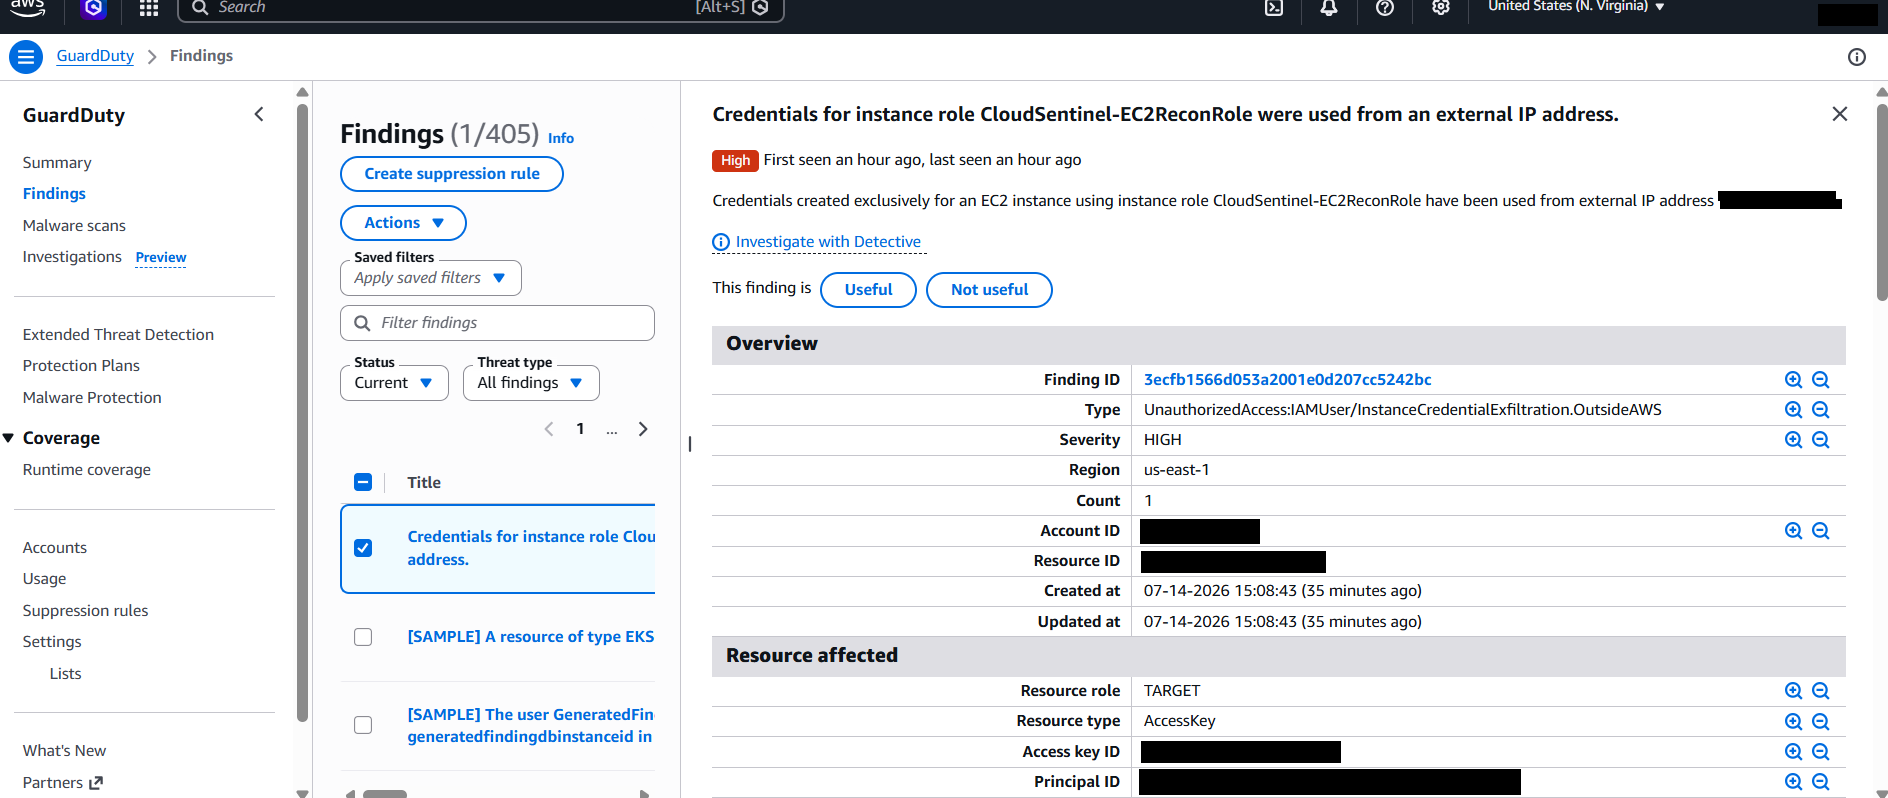Toggle the side navigation hamburger menu
The height and width of the screenshot is (798, 1888).
pyautogui.click(x=26, y=57)
